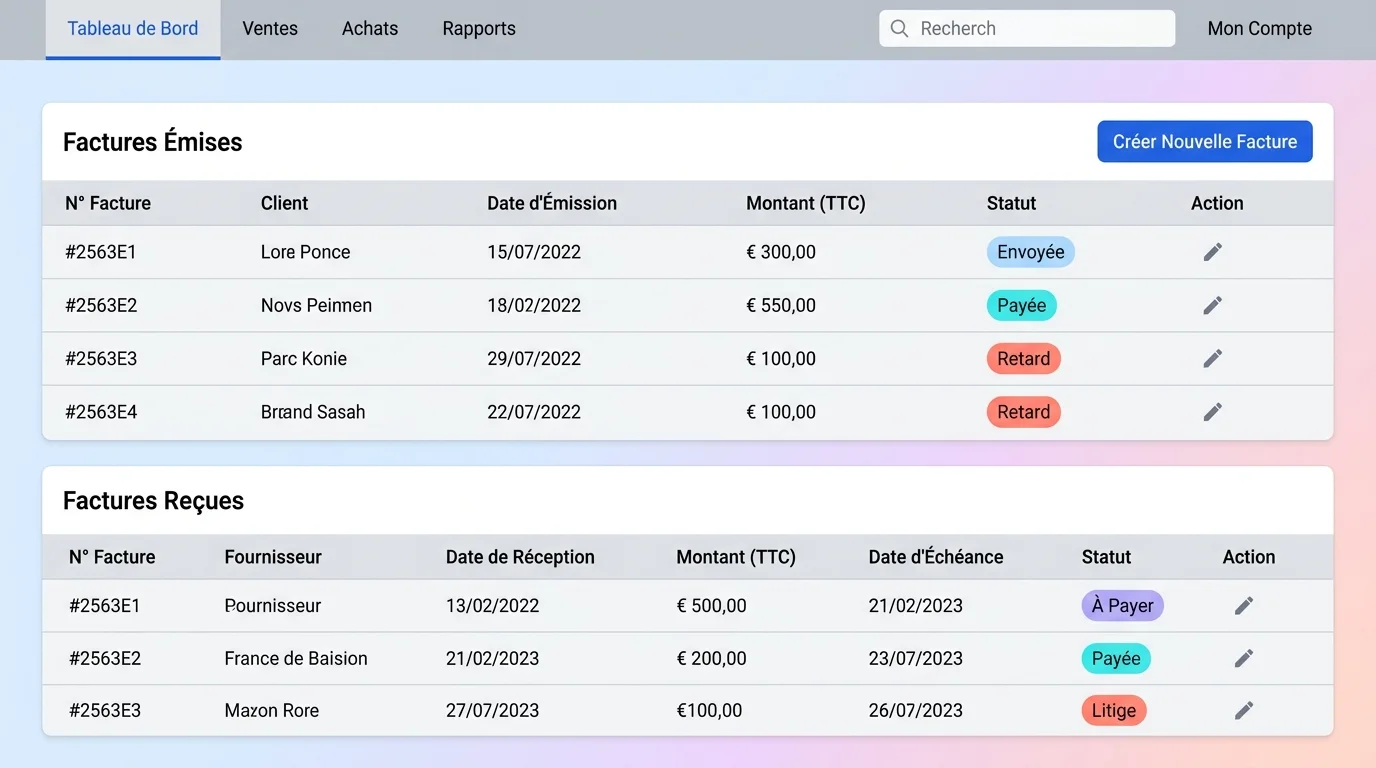Click the Payée badge for France de Baision

tap(1115, 658)
